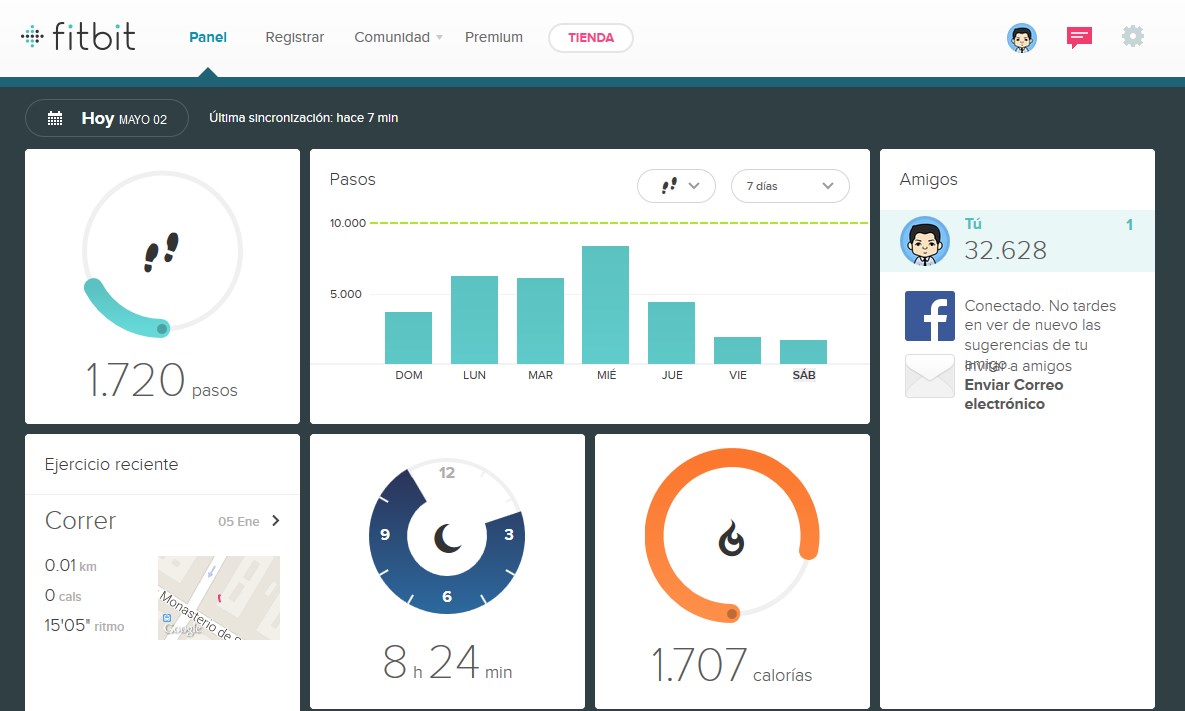Open the profile avatar menu
Viewport: 1185px width, 711px height.
[x=1021, y=38]
